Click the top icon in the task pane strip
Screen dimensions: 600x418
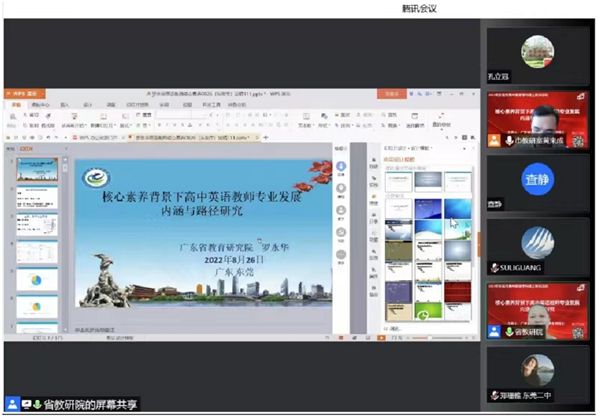(374, 162)
